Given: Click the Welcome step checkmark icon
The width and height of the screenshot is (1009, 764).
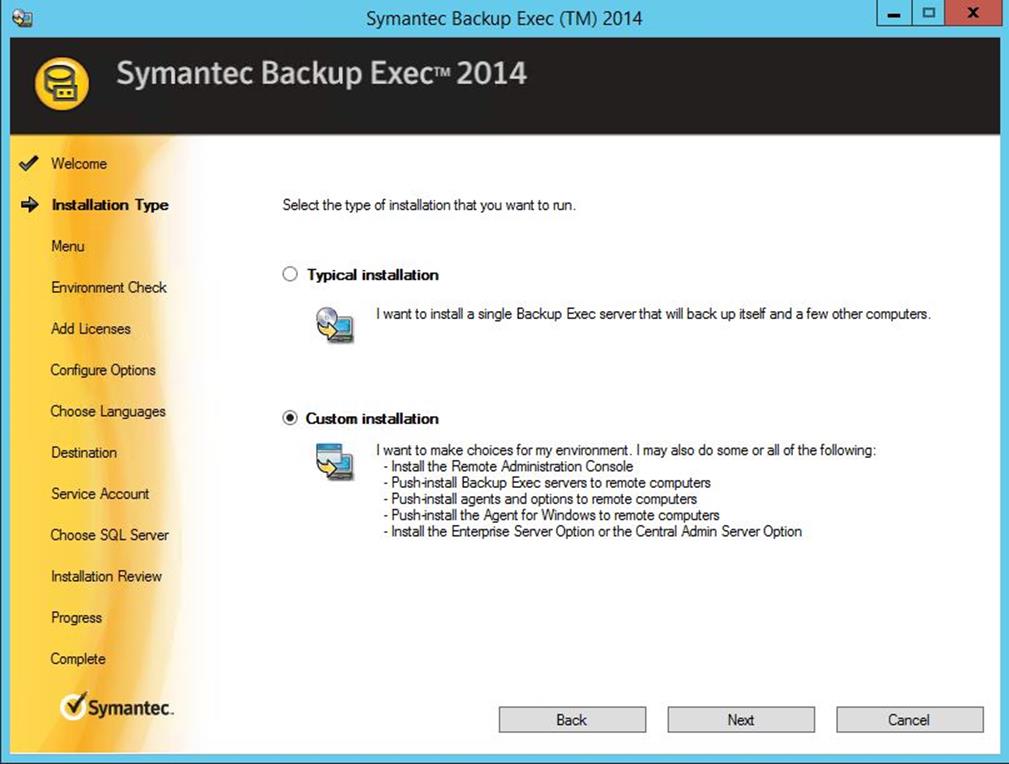Looking at the screenshot, I should coord(29,163).
